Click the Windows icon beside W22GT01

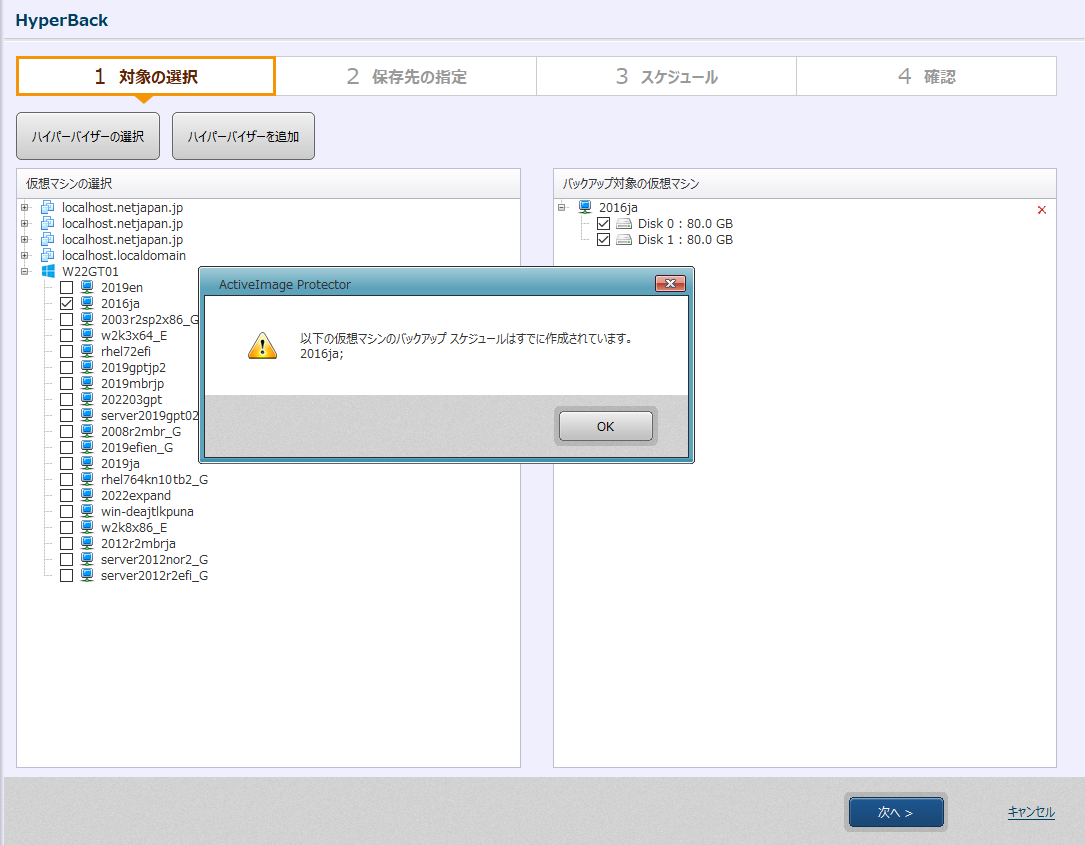48,271
